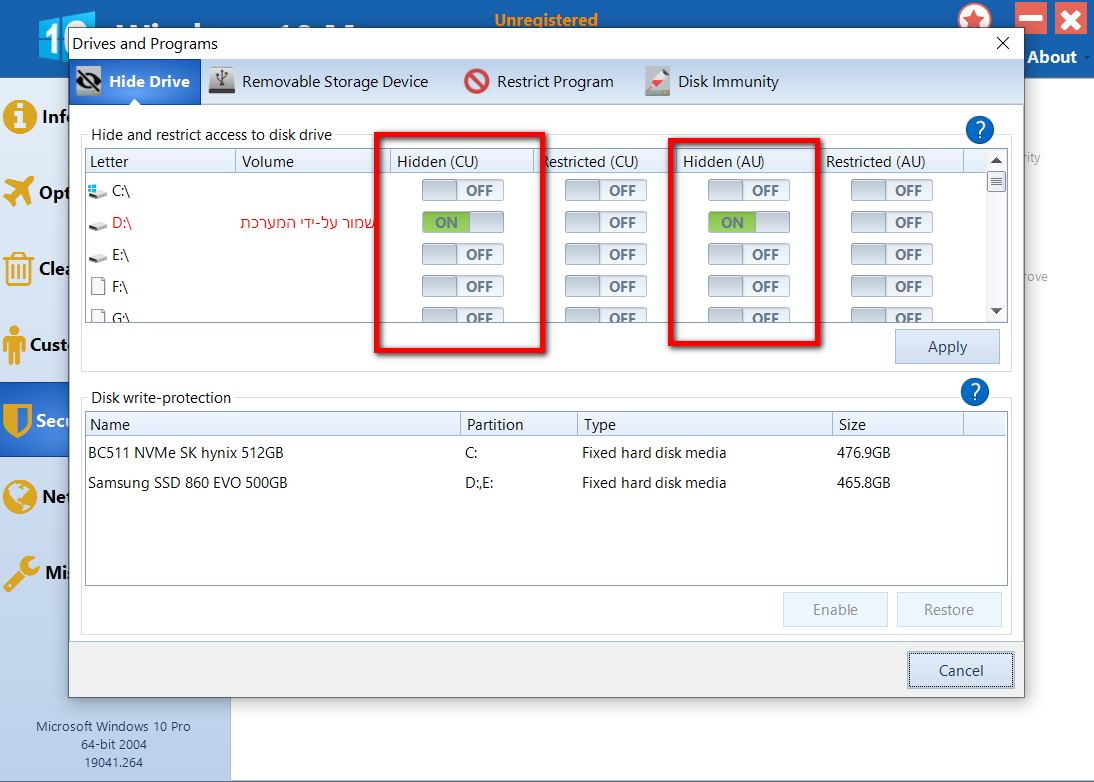This screenshot has height=782, width=1094.
Task: Click the D:\ drive icon
Action: coord(98,224)
